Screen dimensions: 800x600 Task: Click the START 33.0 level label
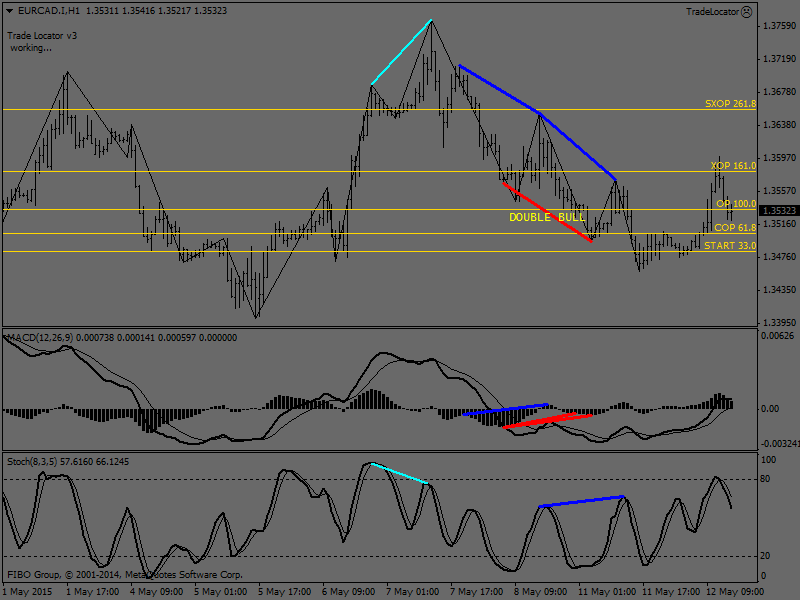click(730, 246)
